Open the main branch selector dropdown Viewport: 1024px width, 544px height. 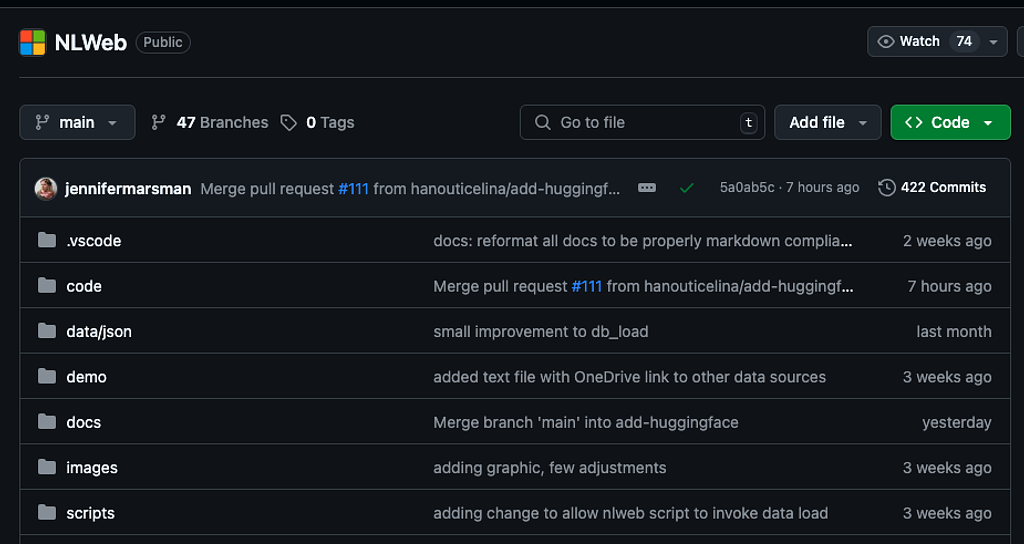coord(77,122)
